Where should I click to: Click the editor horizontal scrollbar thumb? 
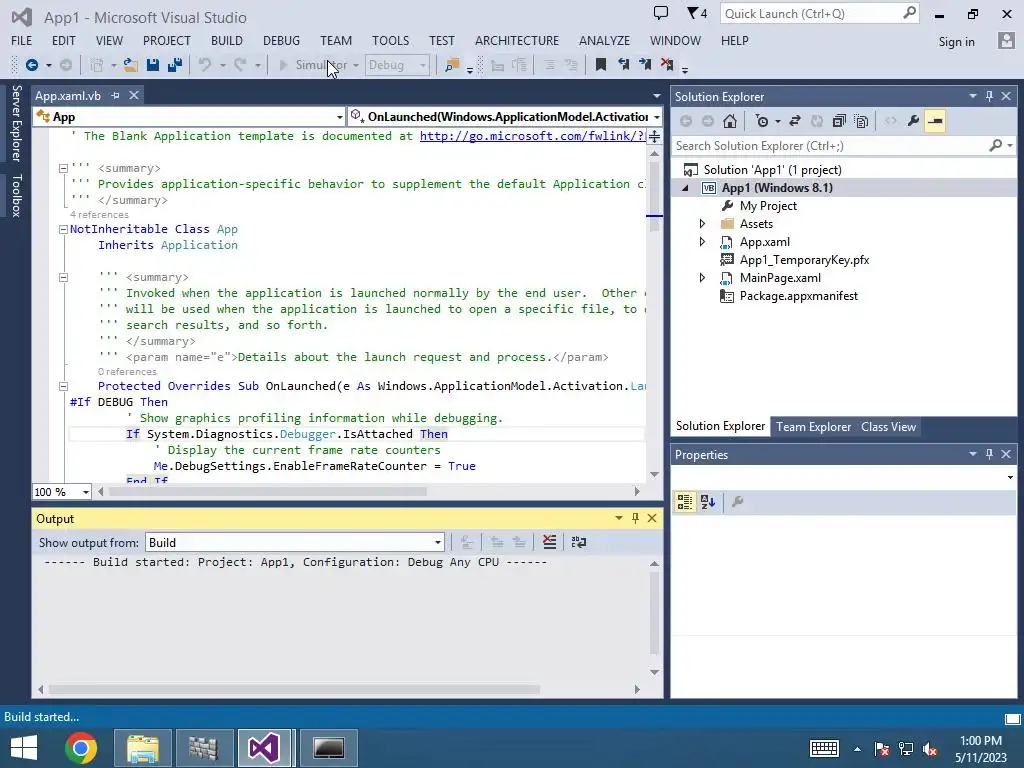(x=268, y=491)
